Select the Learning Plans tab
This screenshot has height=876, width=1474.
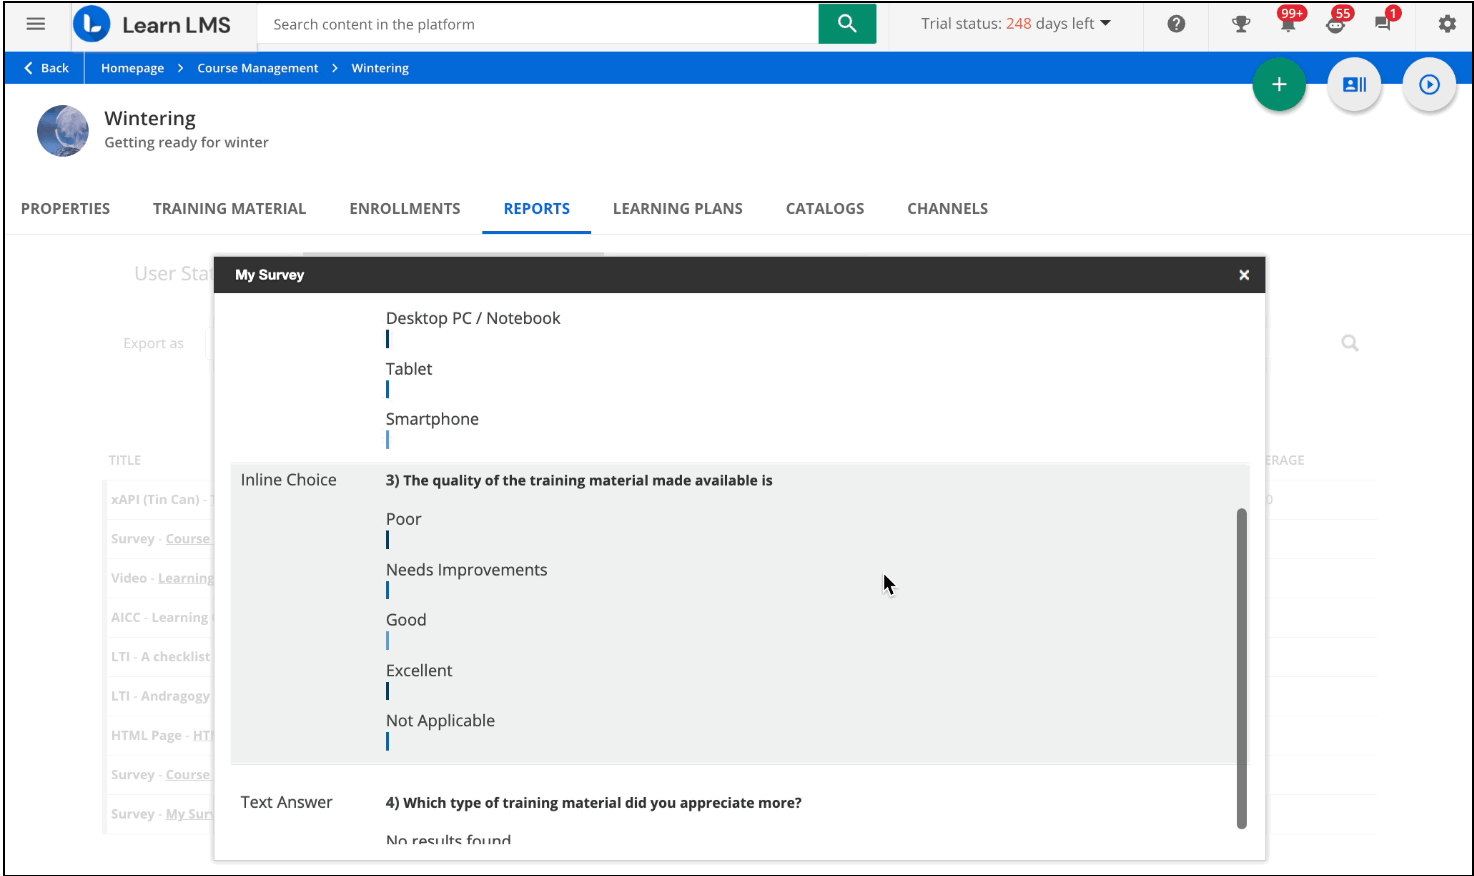pos(677,208)
